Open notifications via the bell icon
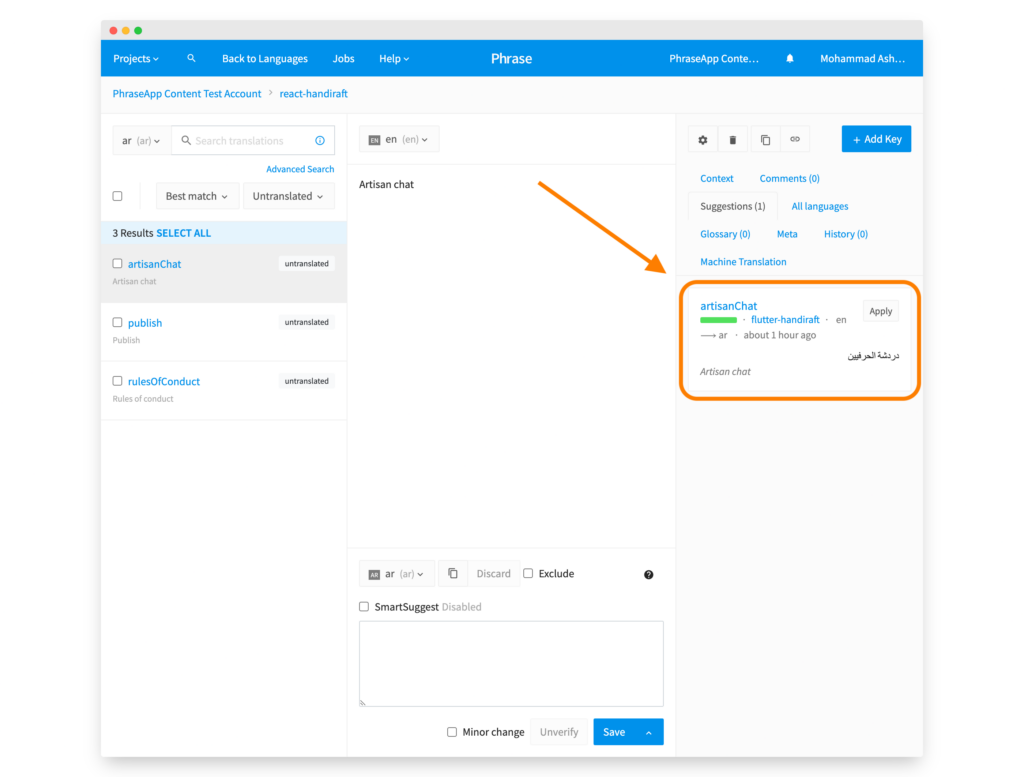 pyautogui.click(x=790, y=59)
